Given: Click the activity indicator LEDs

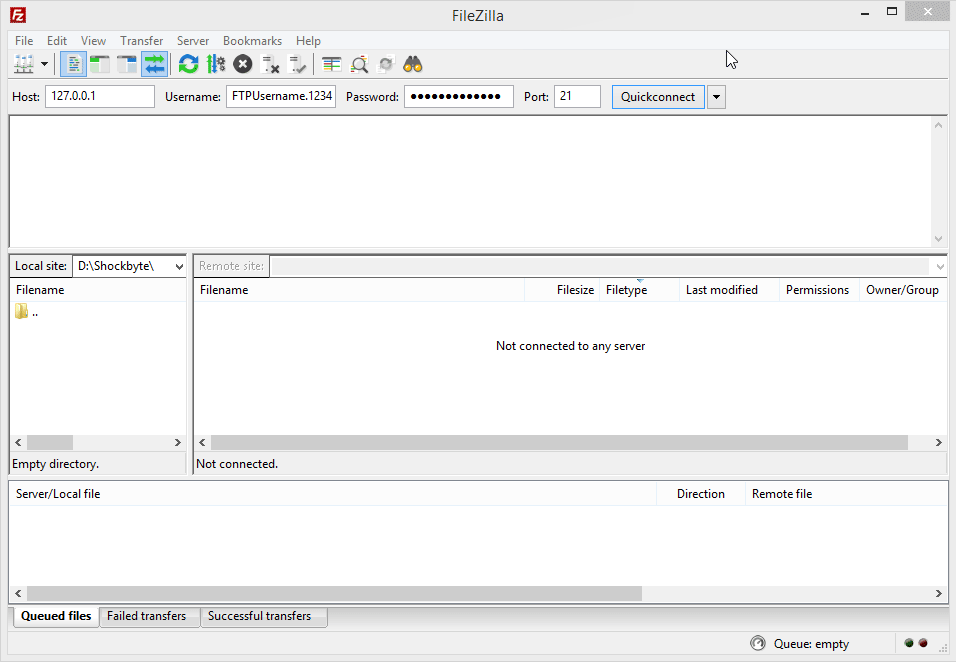Looking at the screenshot, I should [x=916, y=643].
